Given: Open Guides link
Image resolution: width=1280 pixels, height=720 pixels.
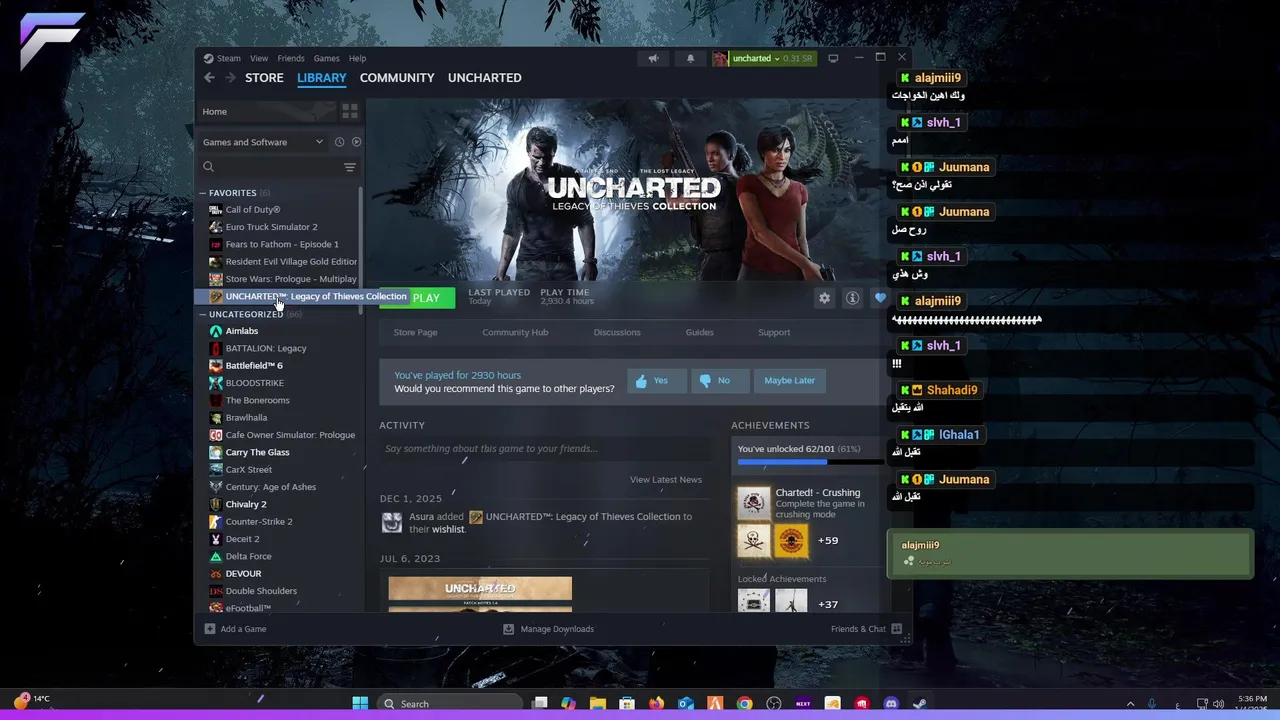Looking at the screenshot, I should [x=699, y=332].
